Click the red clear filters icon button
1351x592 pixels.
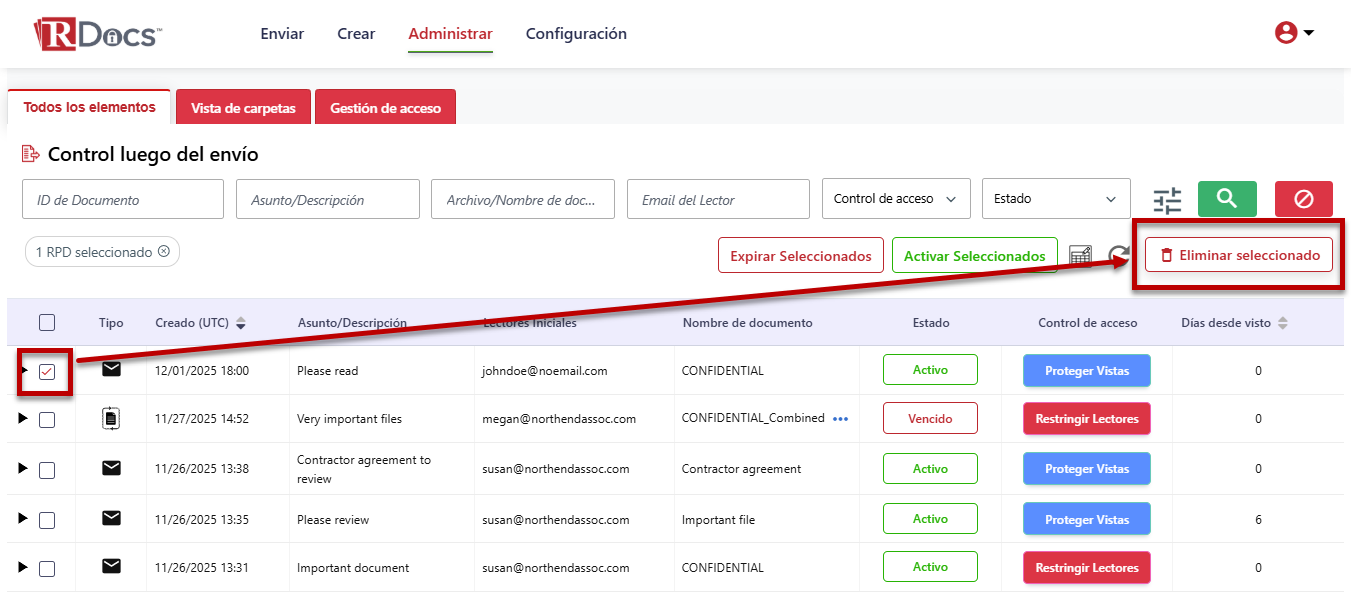(1303, 199)
